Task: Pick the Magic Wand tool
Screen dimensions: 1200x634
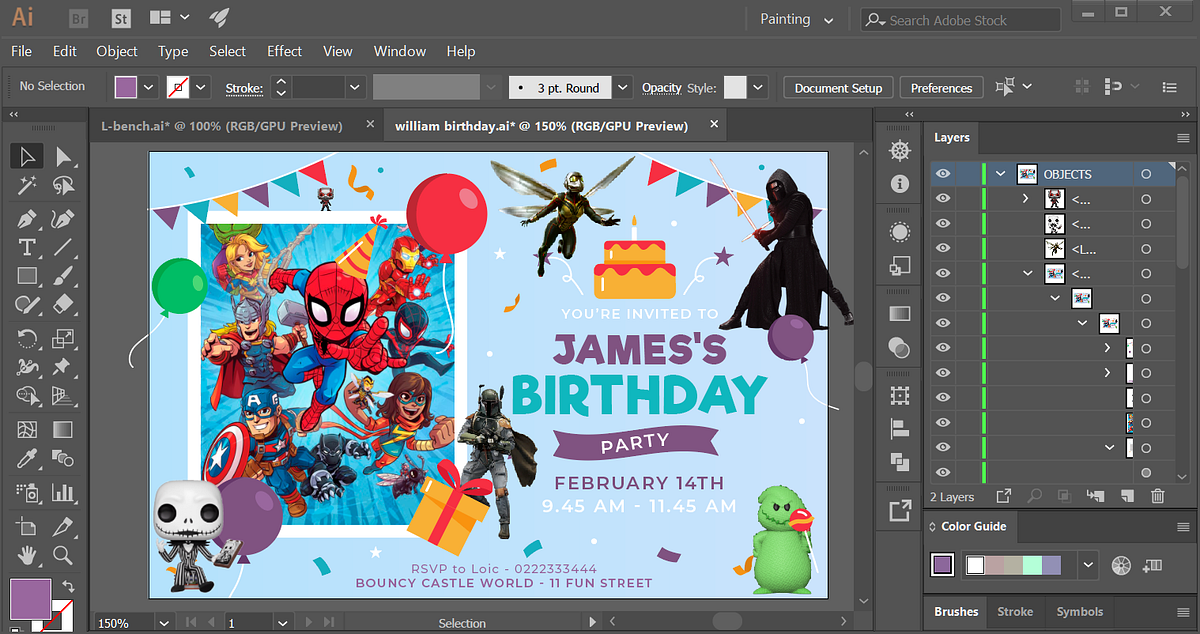Action: pos(27,186)
